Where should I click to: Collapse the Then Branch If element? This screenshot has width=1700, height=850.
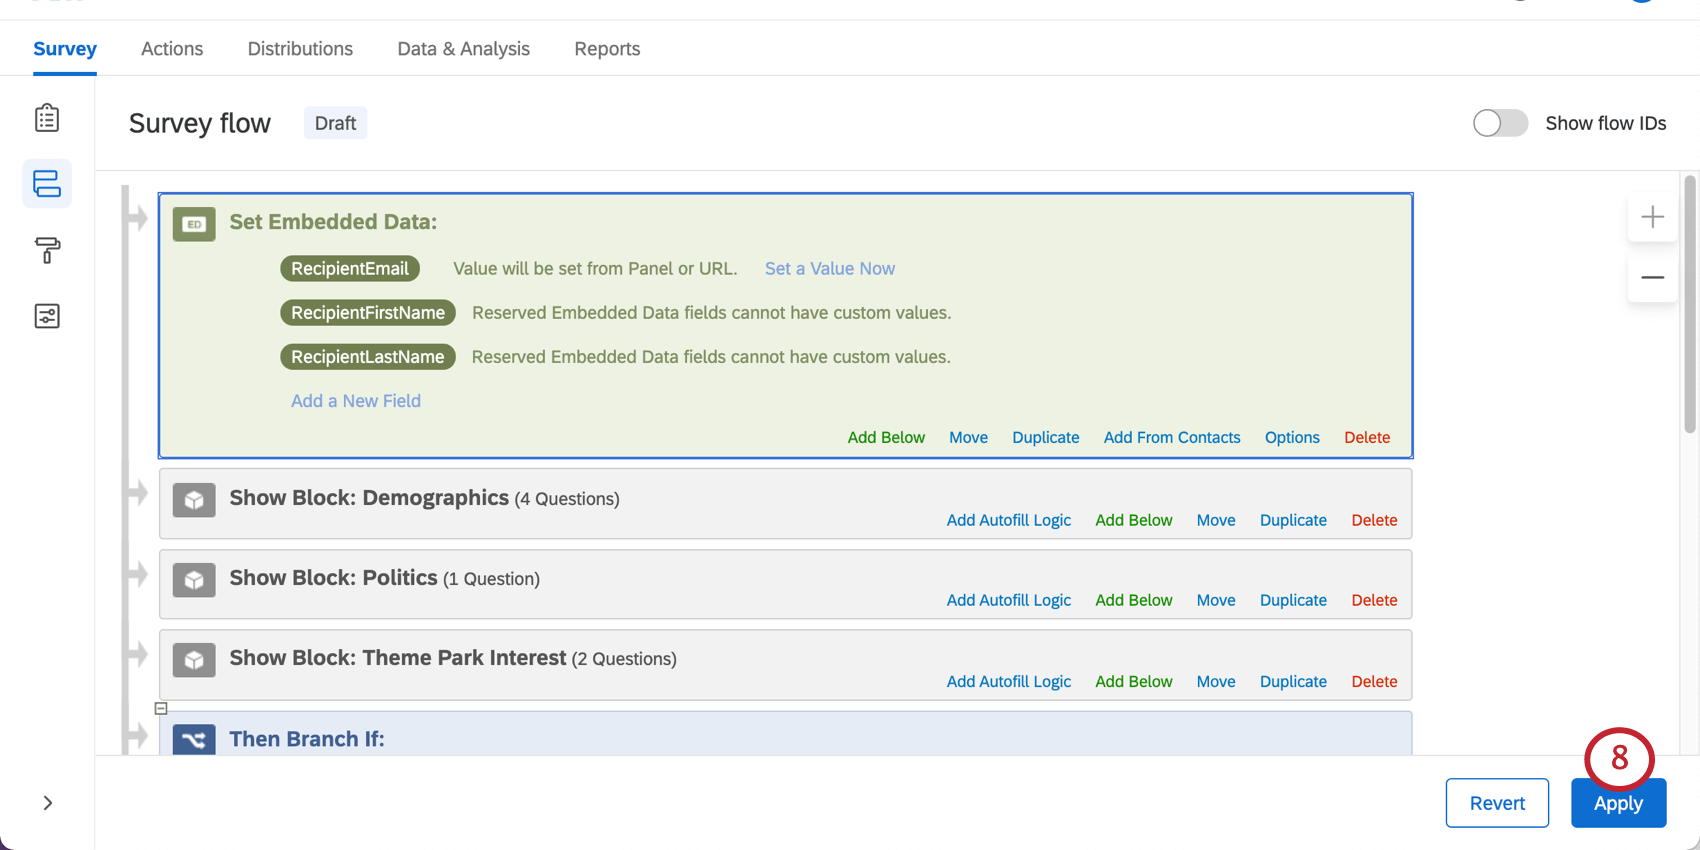(161, 709)
